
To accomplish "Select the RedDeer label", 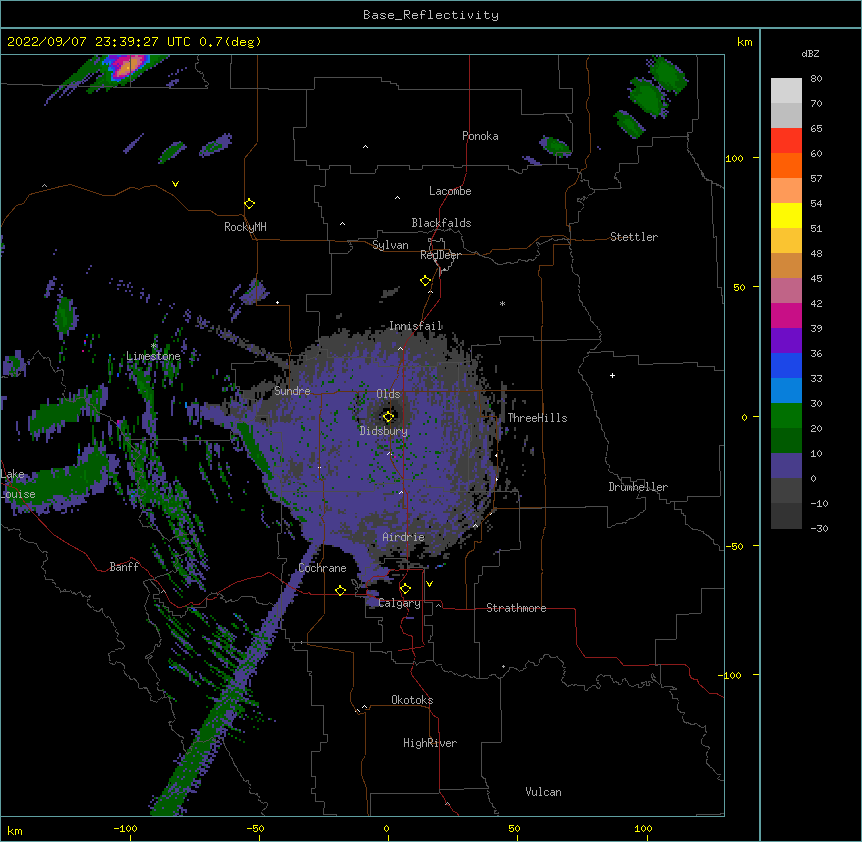I will pyautogui.click(x=440, y=255).
